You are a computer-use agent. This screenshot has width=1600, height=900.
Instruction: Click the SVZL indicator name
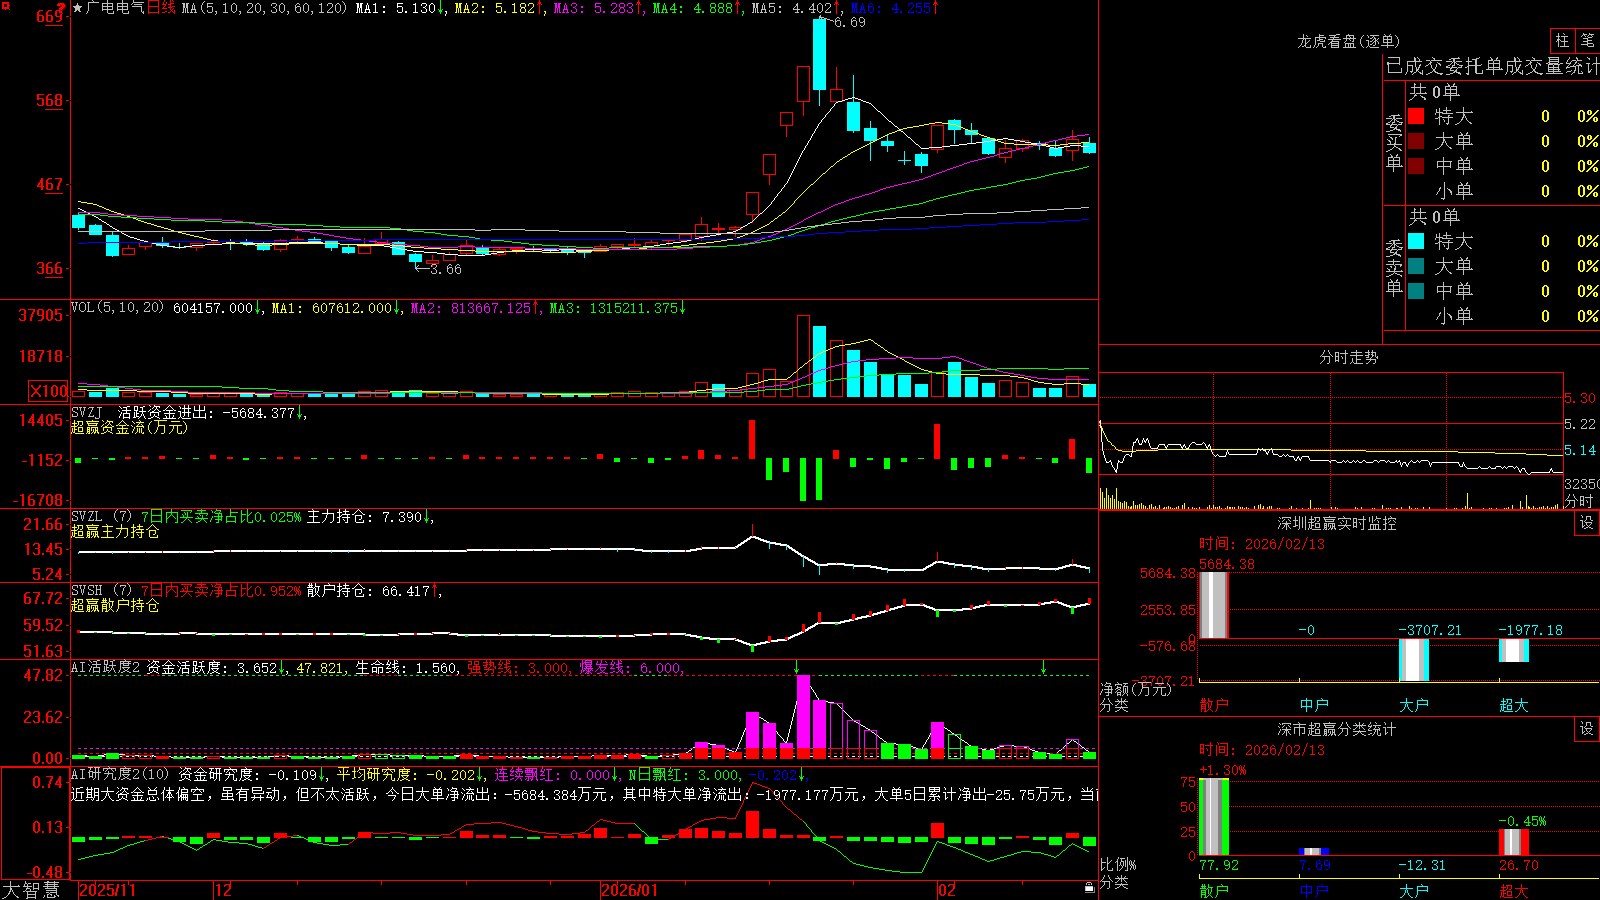coord(87,517)
